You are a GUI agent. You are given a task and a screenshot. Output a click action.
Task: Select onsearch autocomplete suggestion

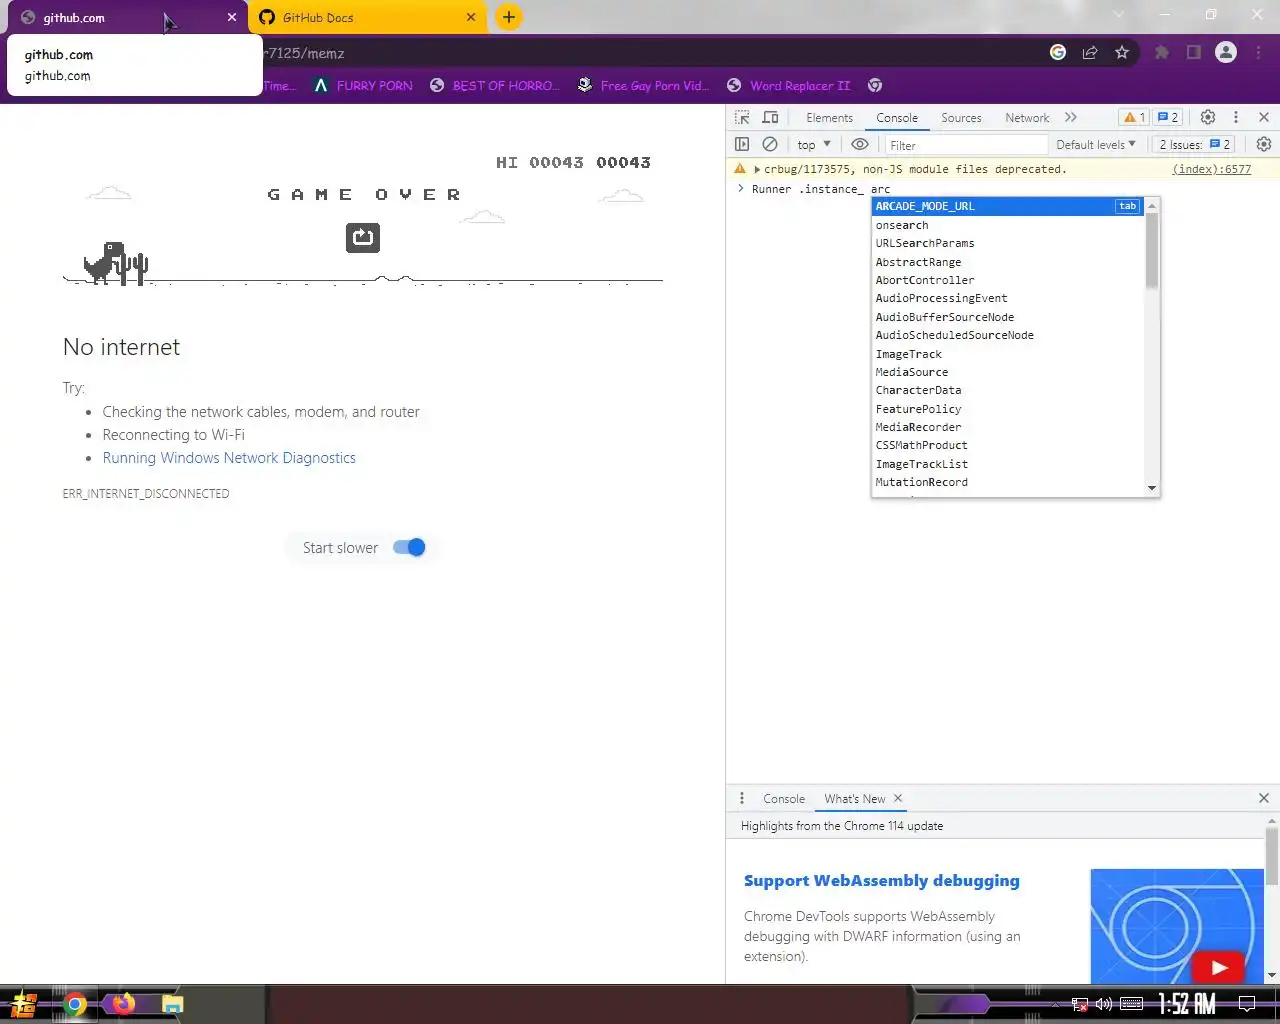pos(1007,225)
